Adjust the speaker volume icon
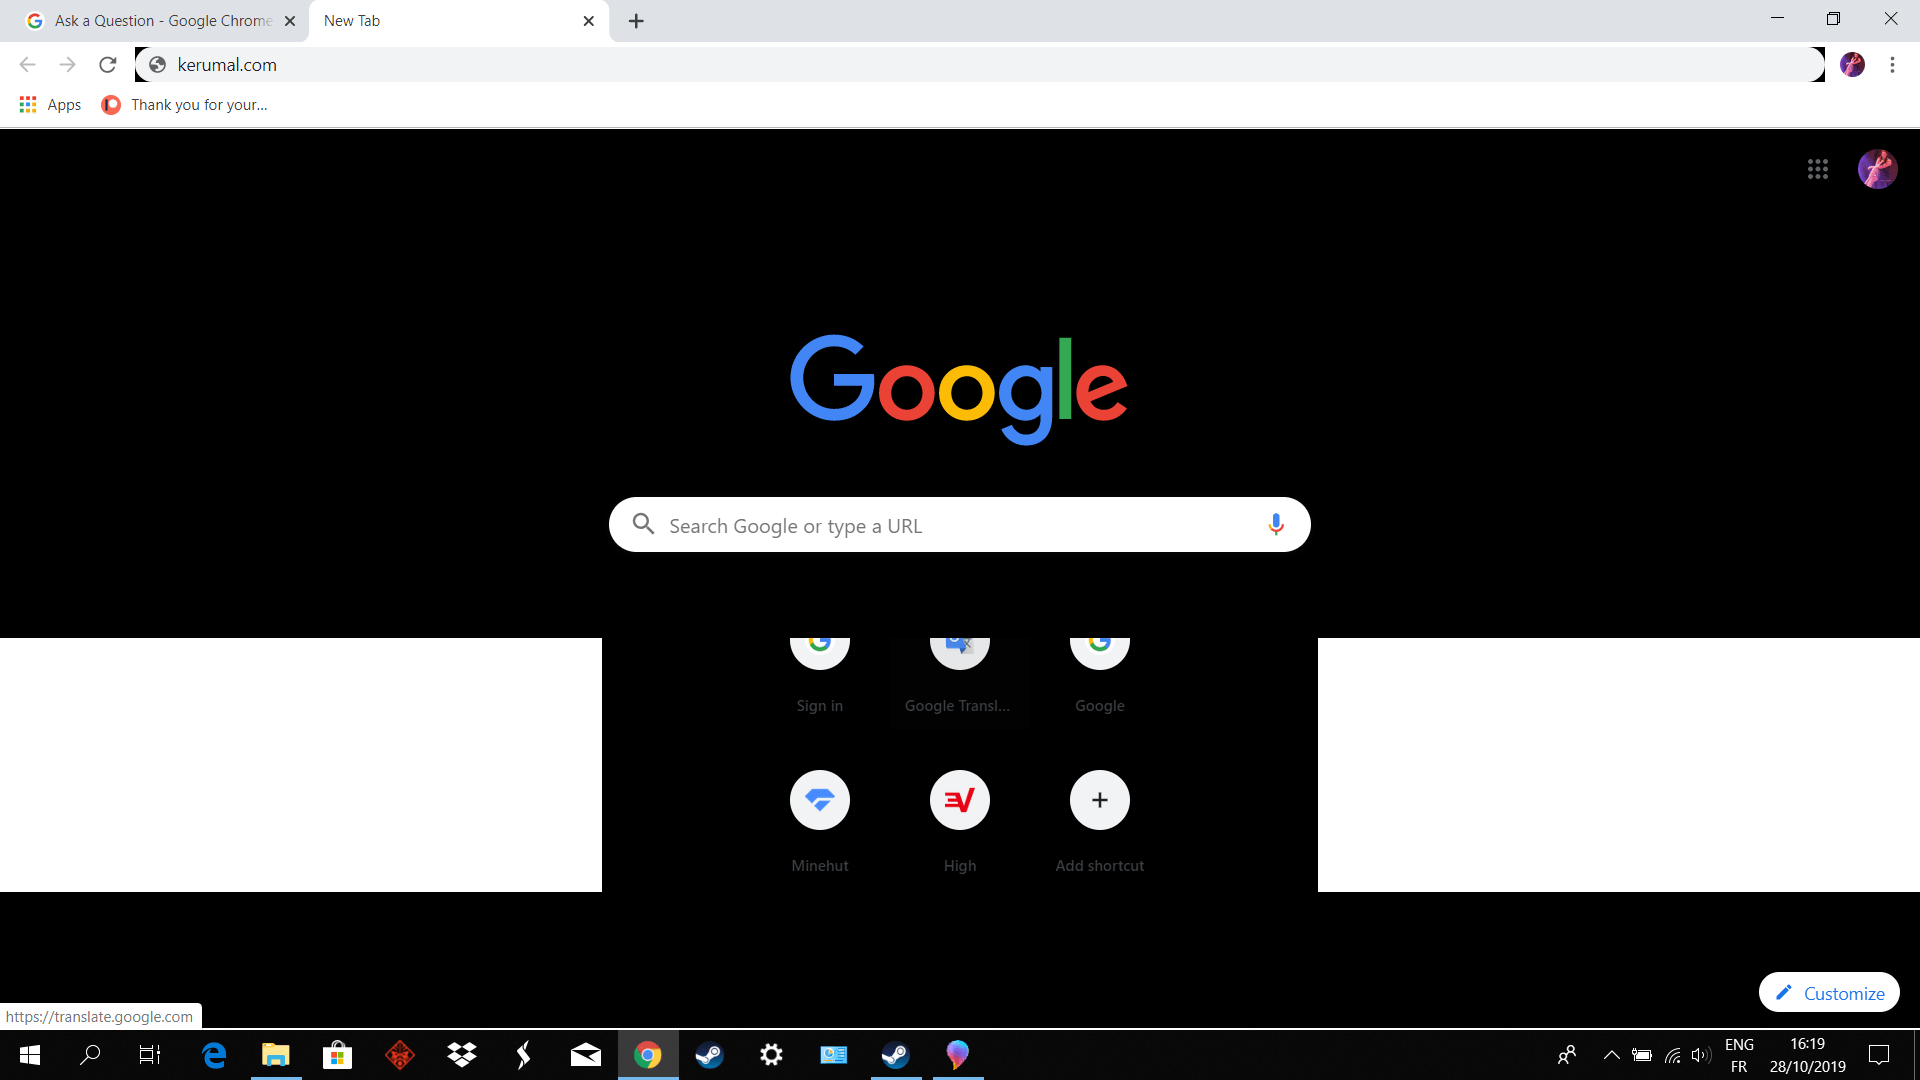This screenshot has width=1920, height=1080. [x=1702, y=1055]
